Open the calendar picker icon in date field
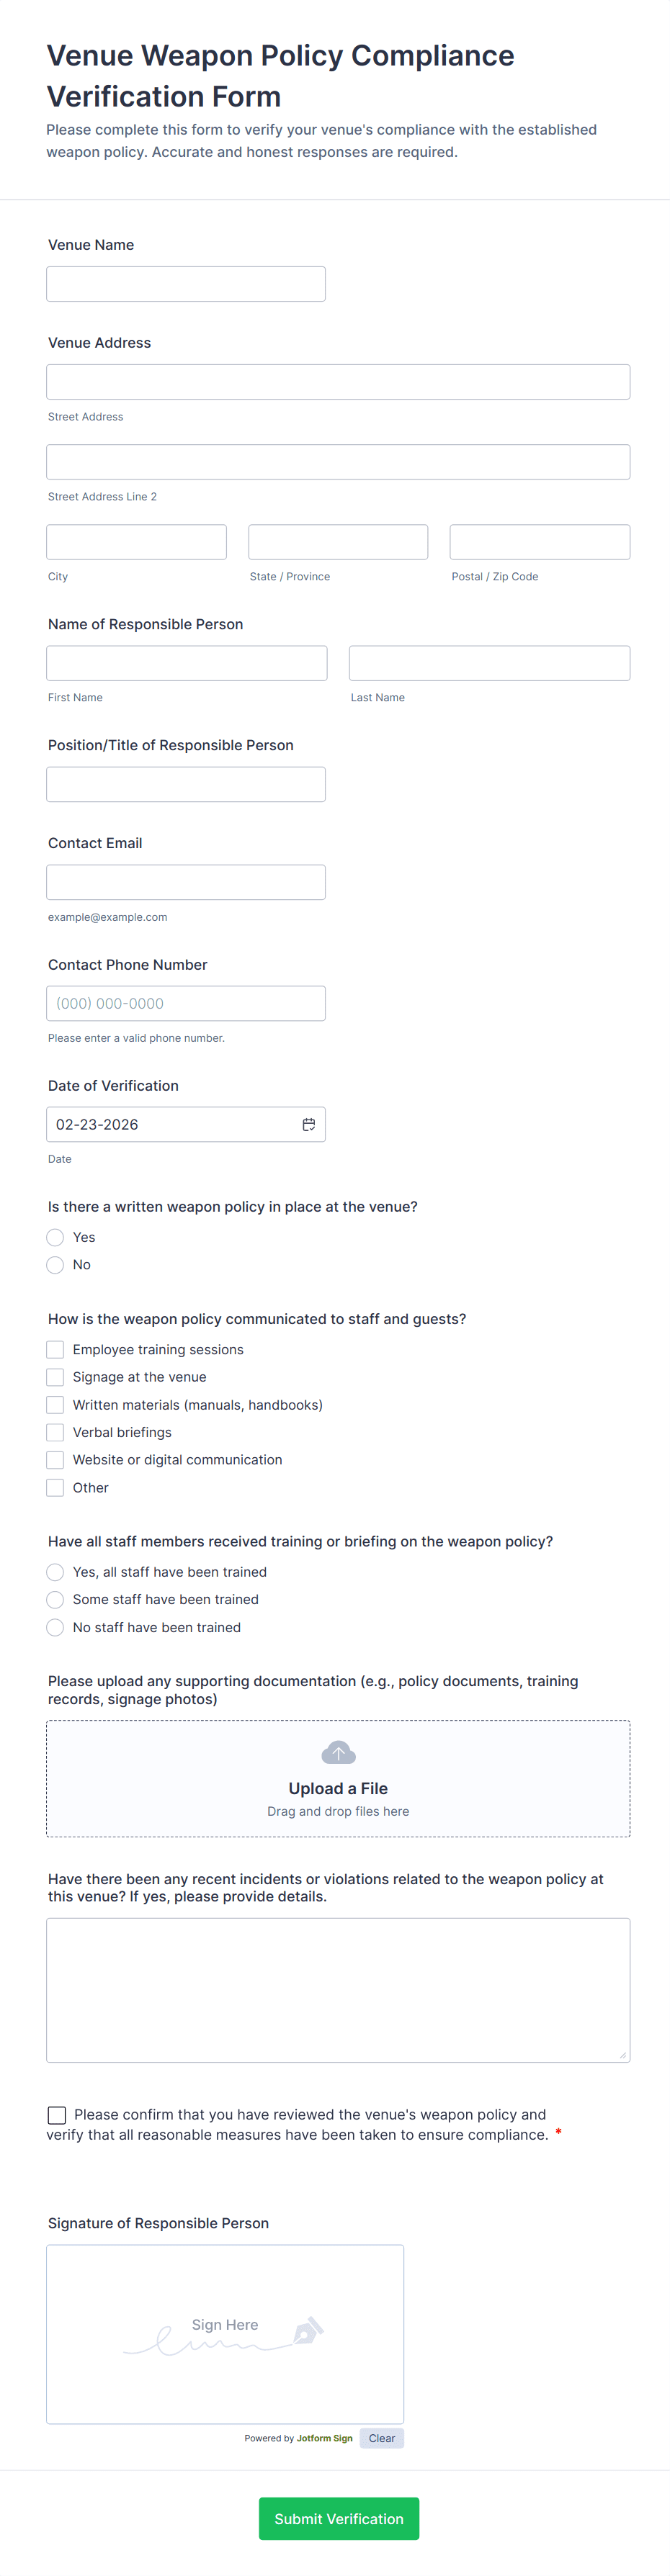This screenshot has height=2576, width=670. tap(309, 1124)
